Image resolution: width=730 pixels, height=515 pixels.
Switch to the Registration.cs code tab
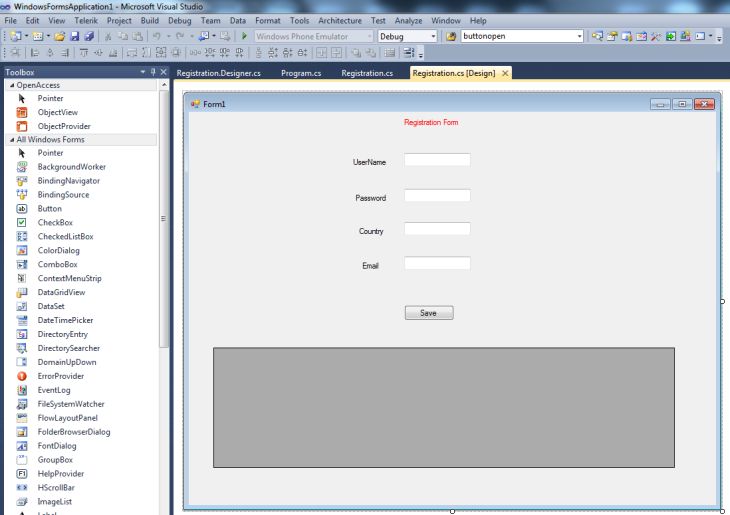367,73
